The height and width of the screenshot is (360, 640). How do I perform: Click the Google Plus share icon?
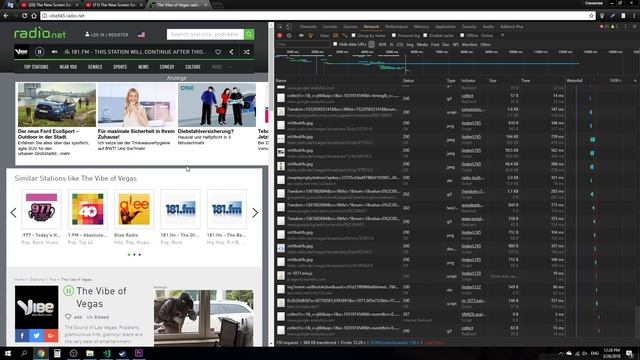[51, 336]
